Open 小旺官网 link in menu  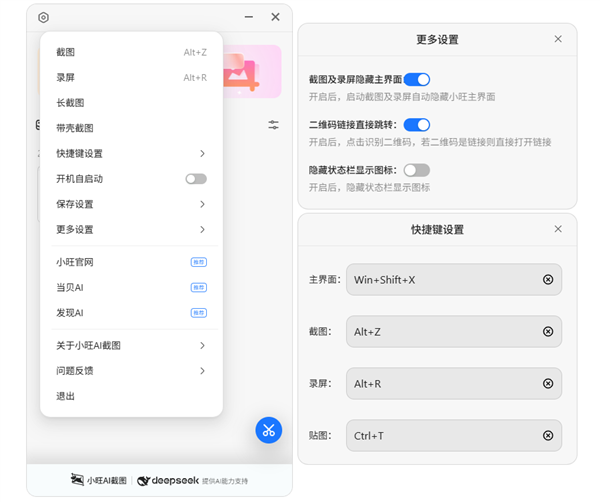point(75,262)
